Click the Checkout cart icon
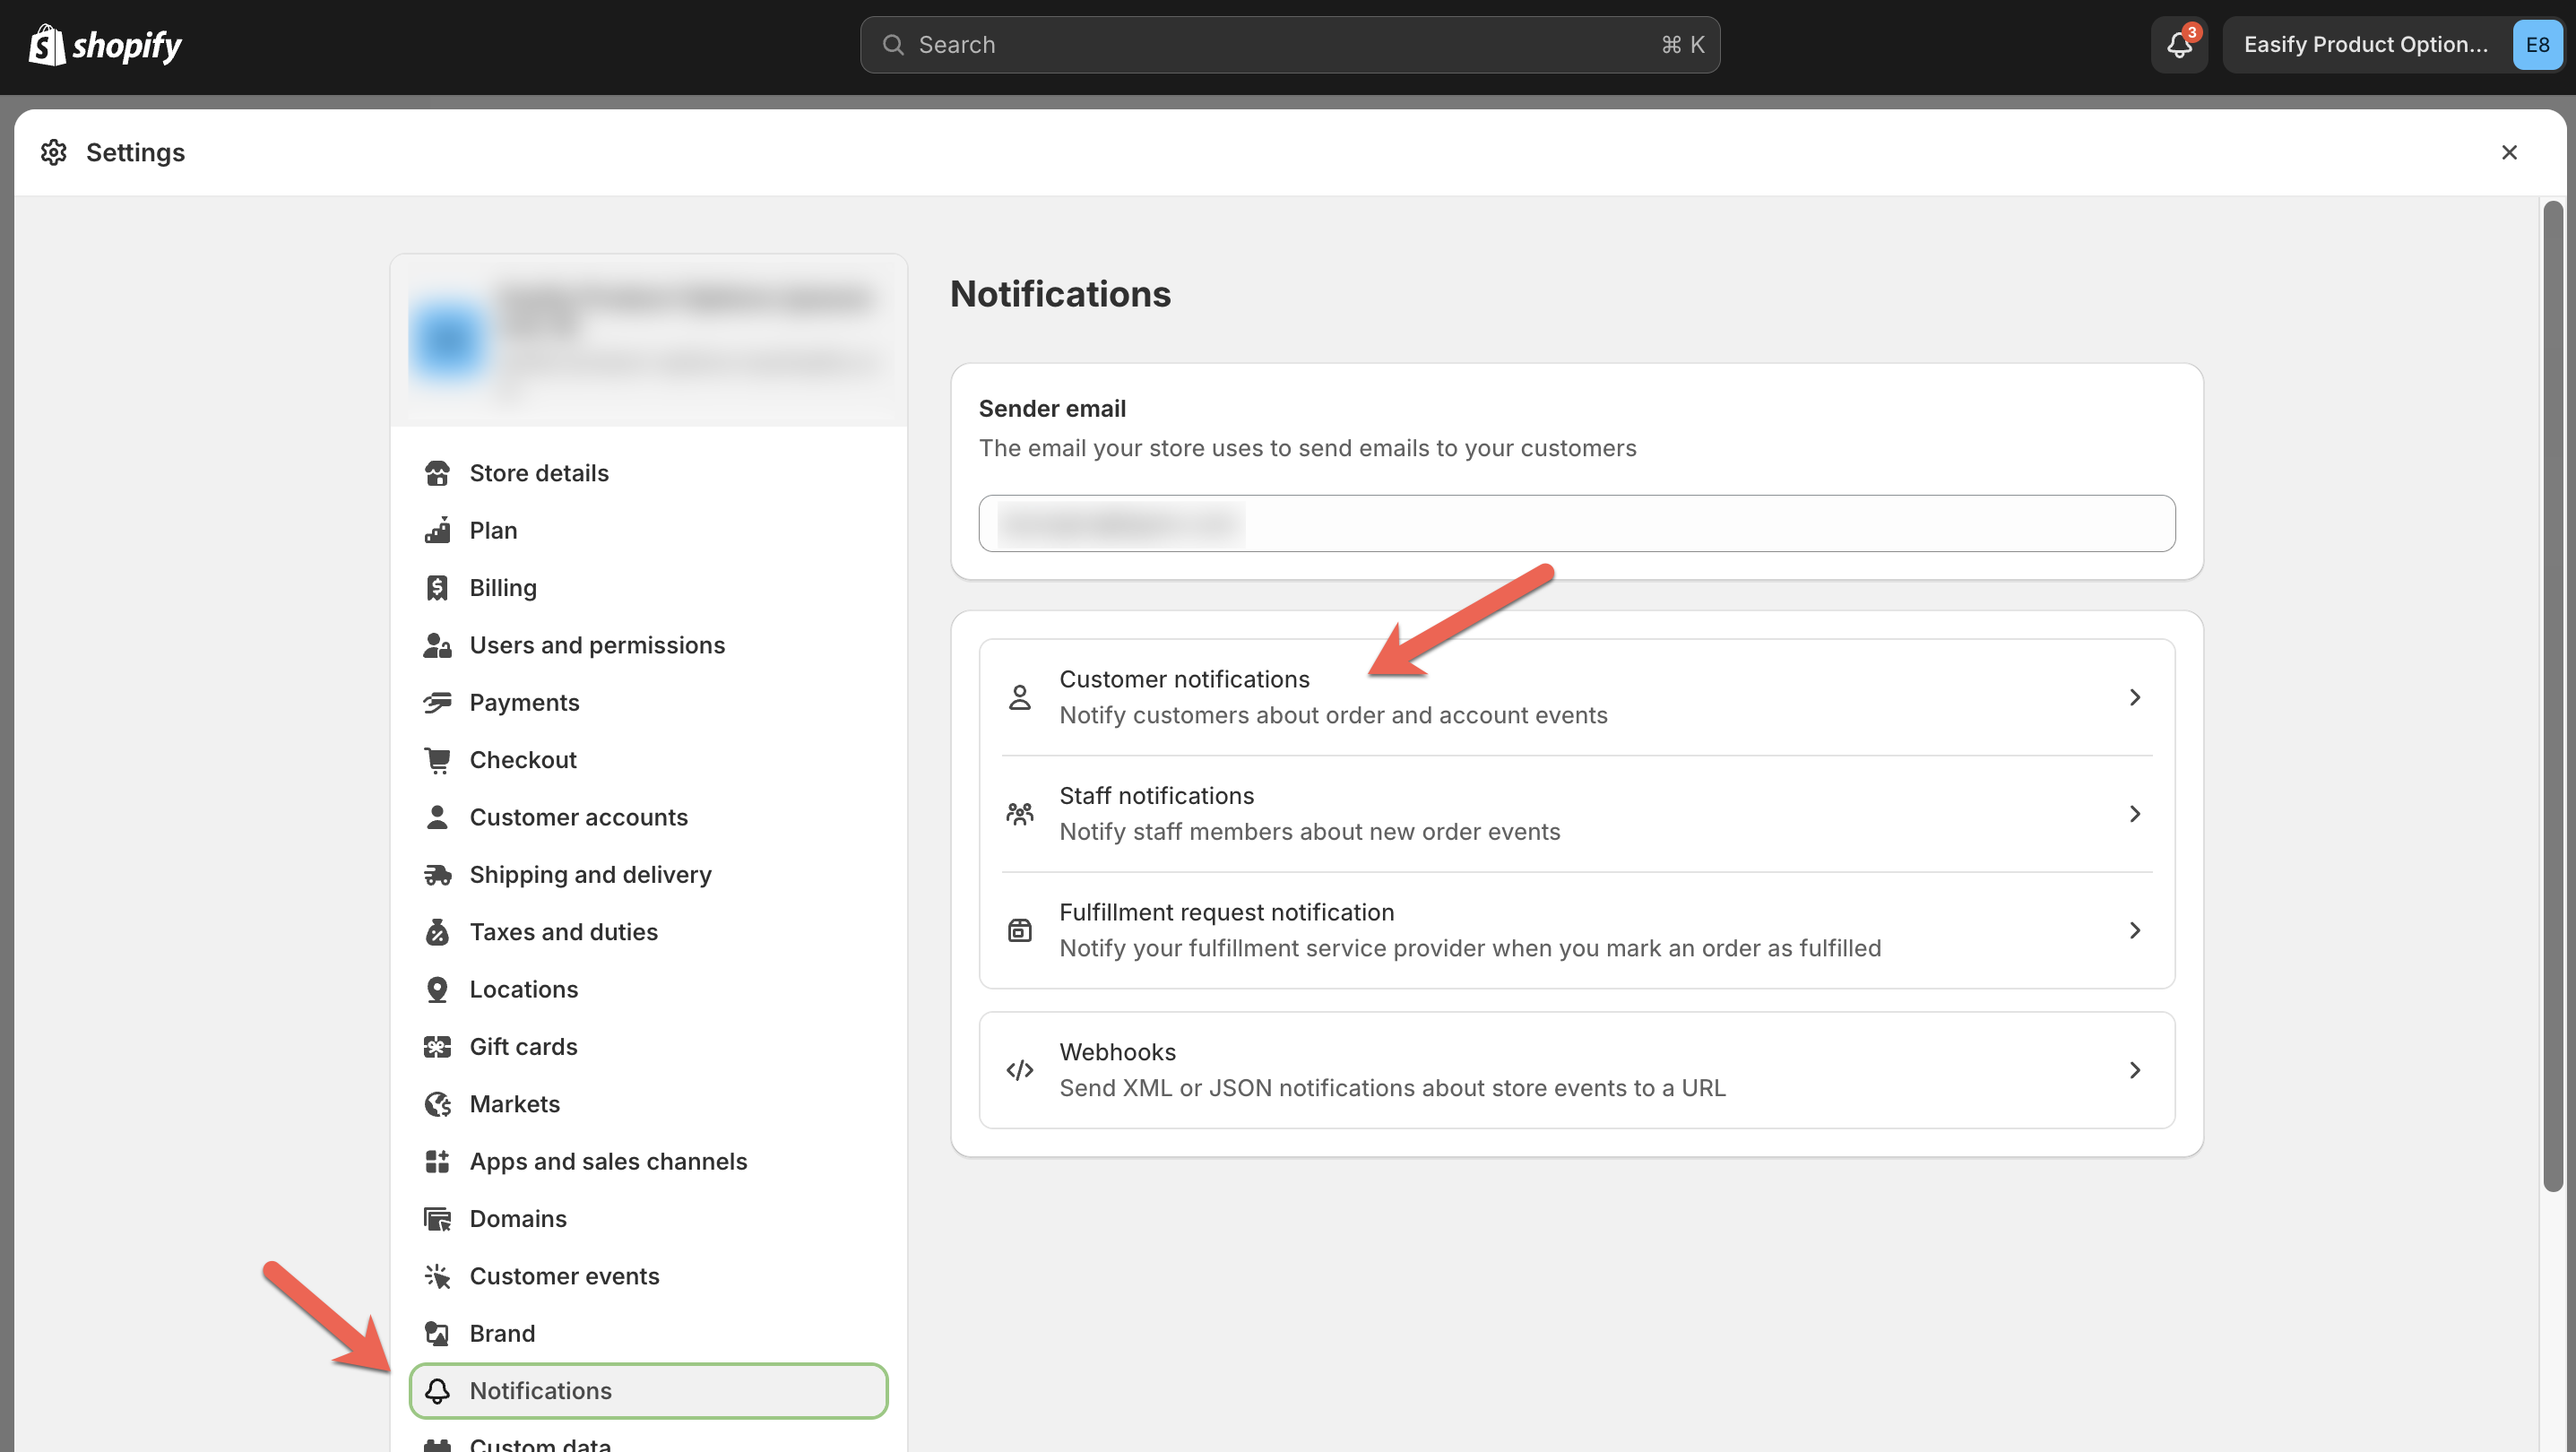This screenshot has width=2576, height=1452. click(x=438, y=759)
